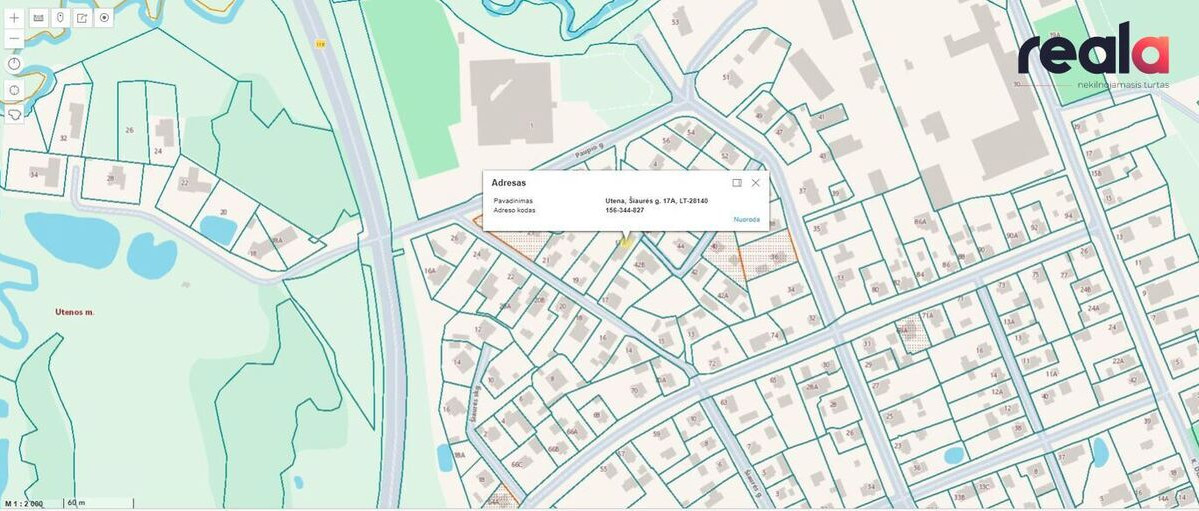This screenshot has width=1199, height=511.
Task: Open the measurement ruler tool
Action: click(x=38, y=18)
